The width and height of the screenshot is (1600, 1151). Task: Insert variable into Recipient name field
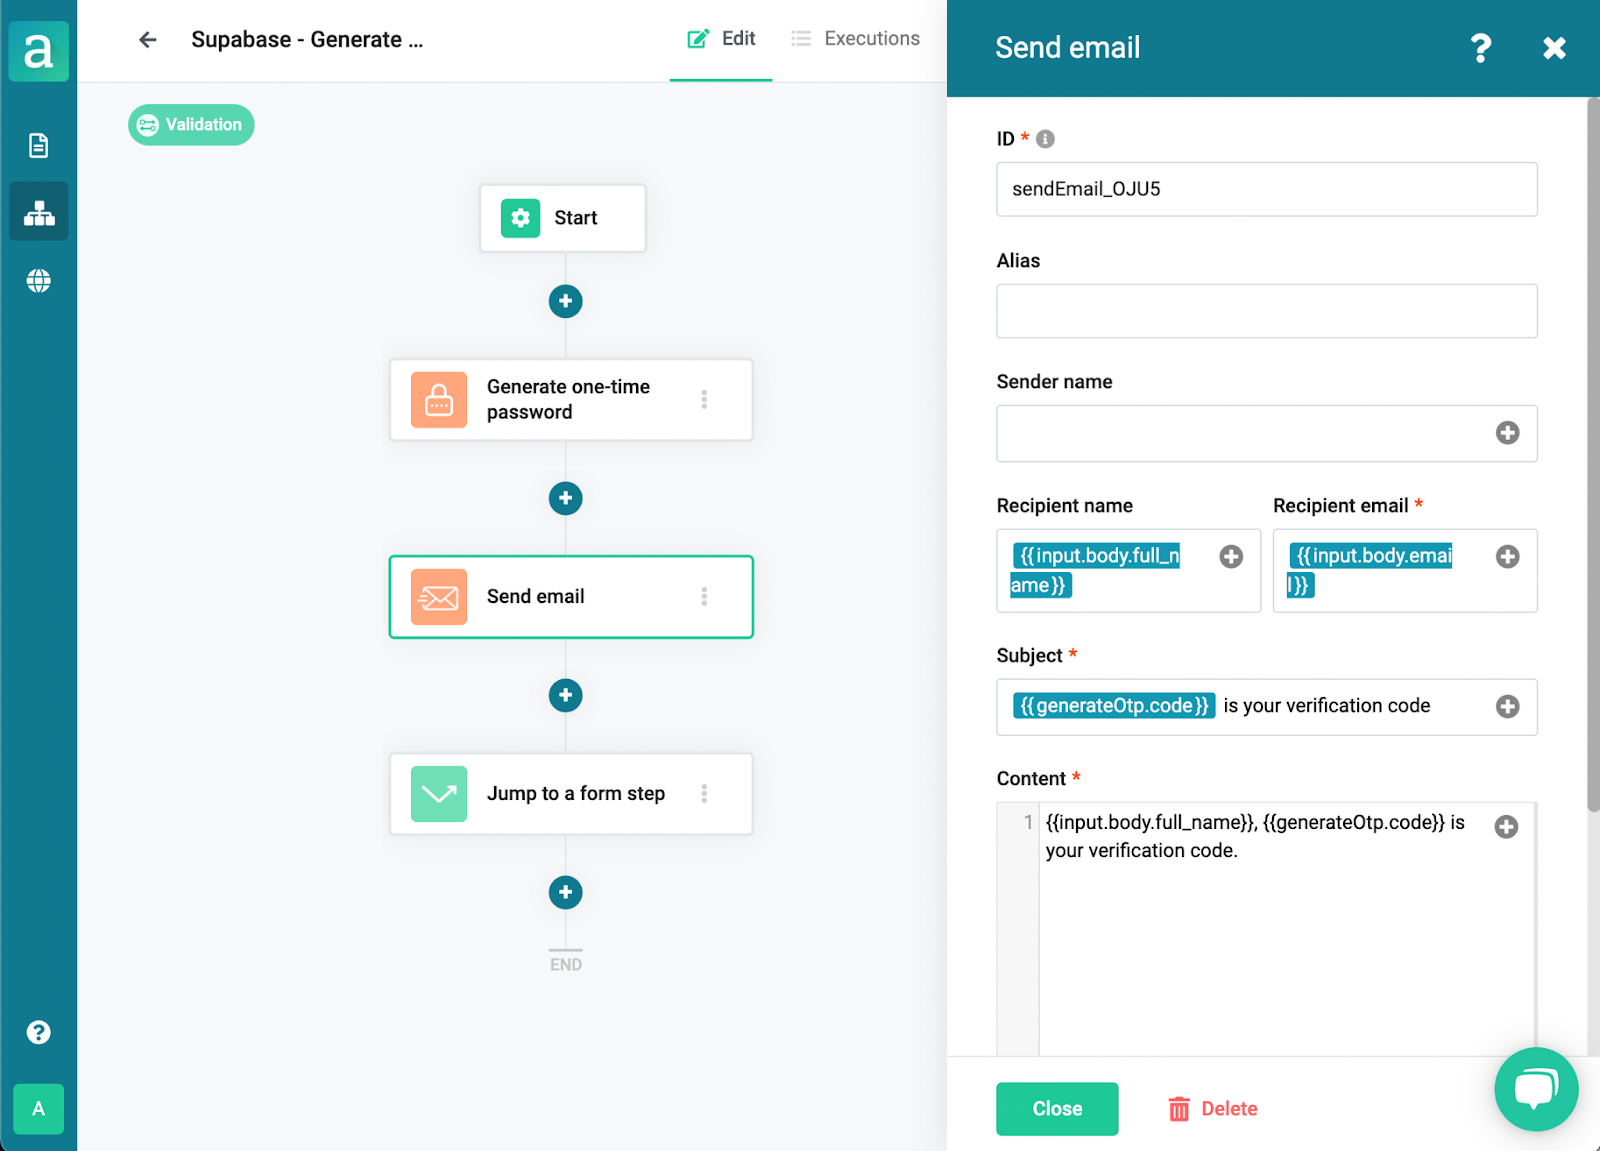click(x=1231, y=557)
